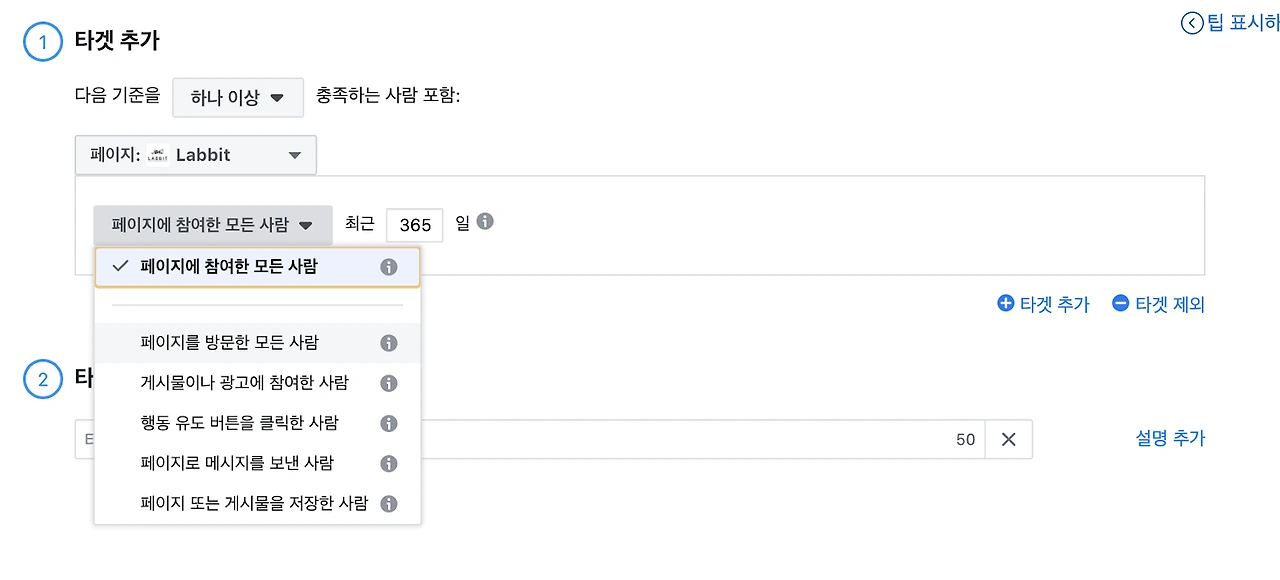Click info icon for 게시물이나 광고에 참여한 사람

click(x=389, y=383)
